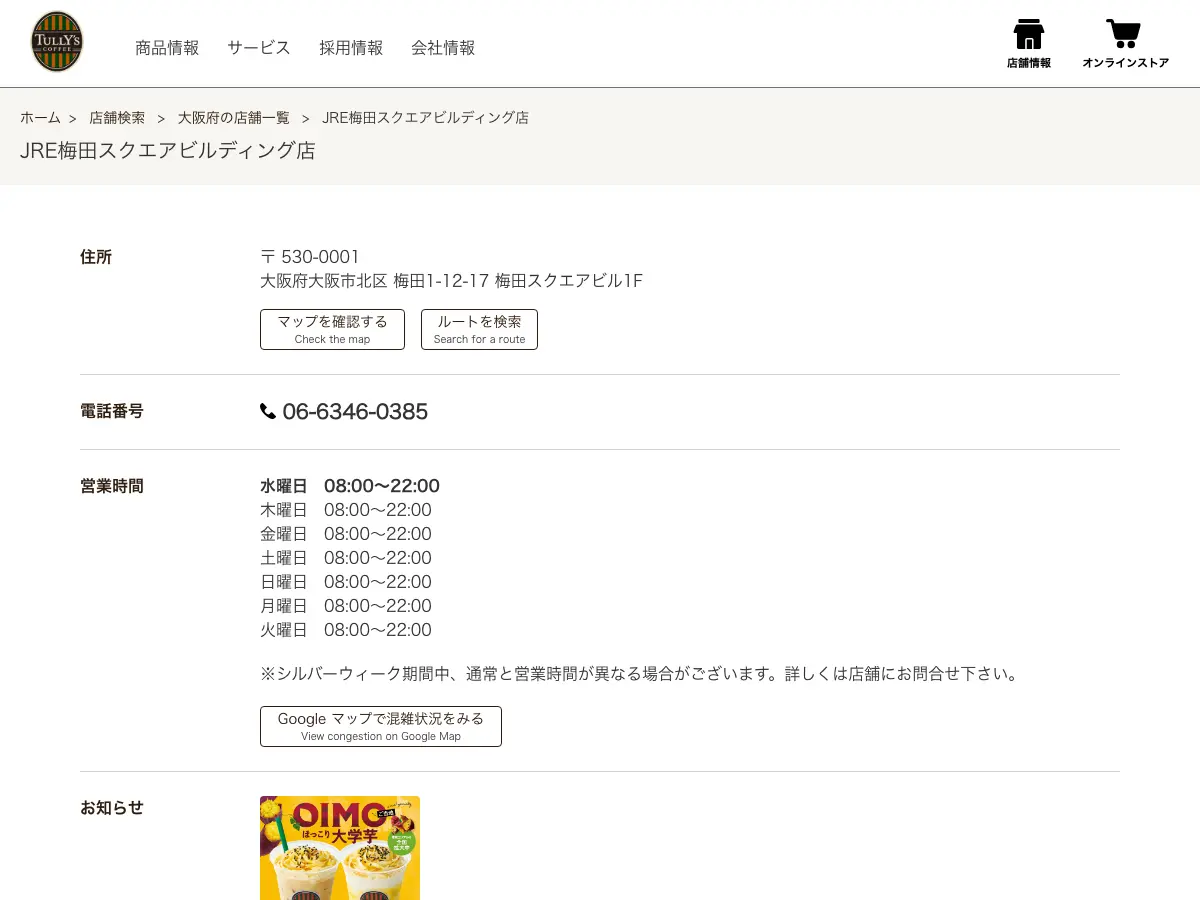Click the 金曜日 hours row

click(346, 534)
